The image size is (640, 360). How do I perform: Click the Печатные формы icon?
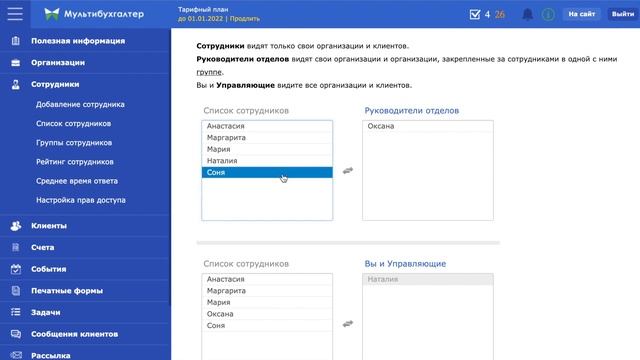coord(16,291)
